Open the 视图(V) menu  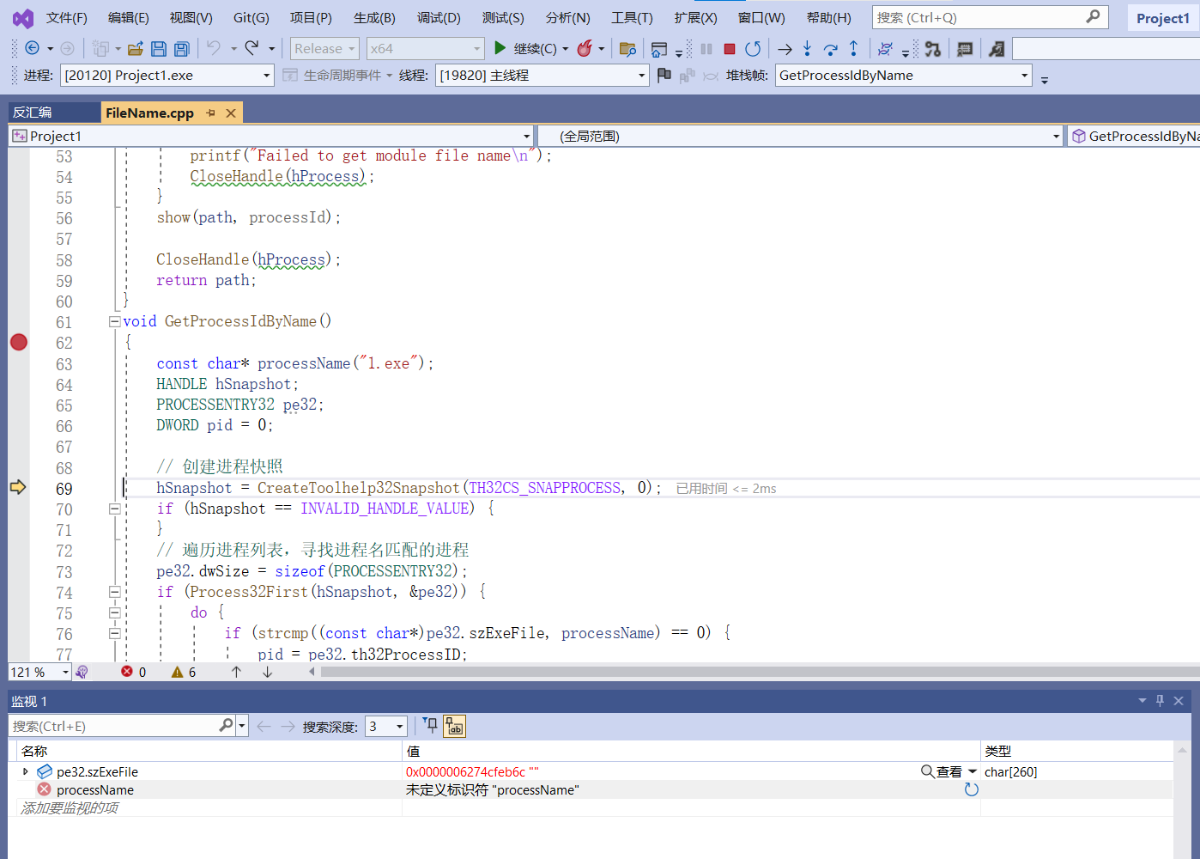pos(190,18)
